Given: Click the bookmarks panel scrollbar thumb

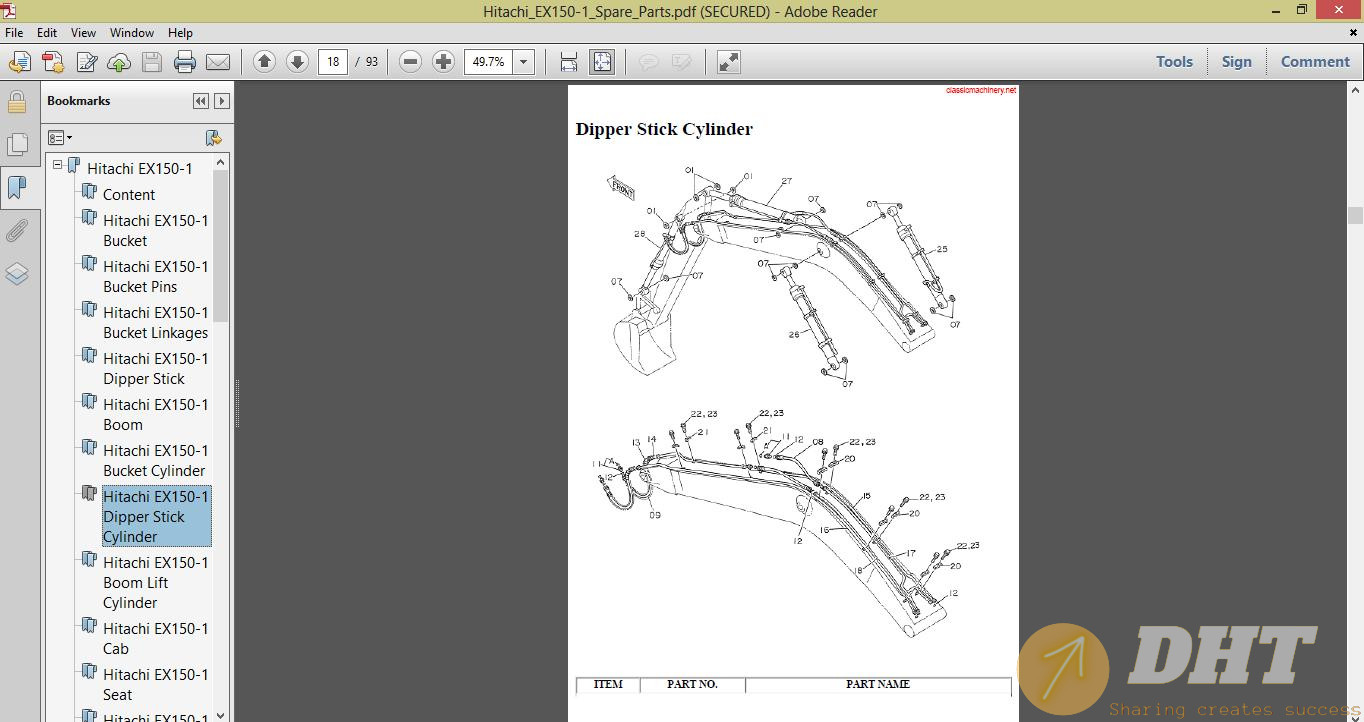Looking at the screenshot, I should [x=222, y=246].
